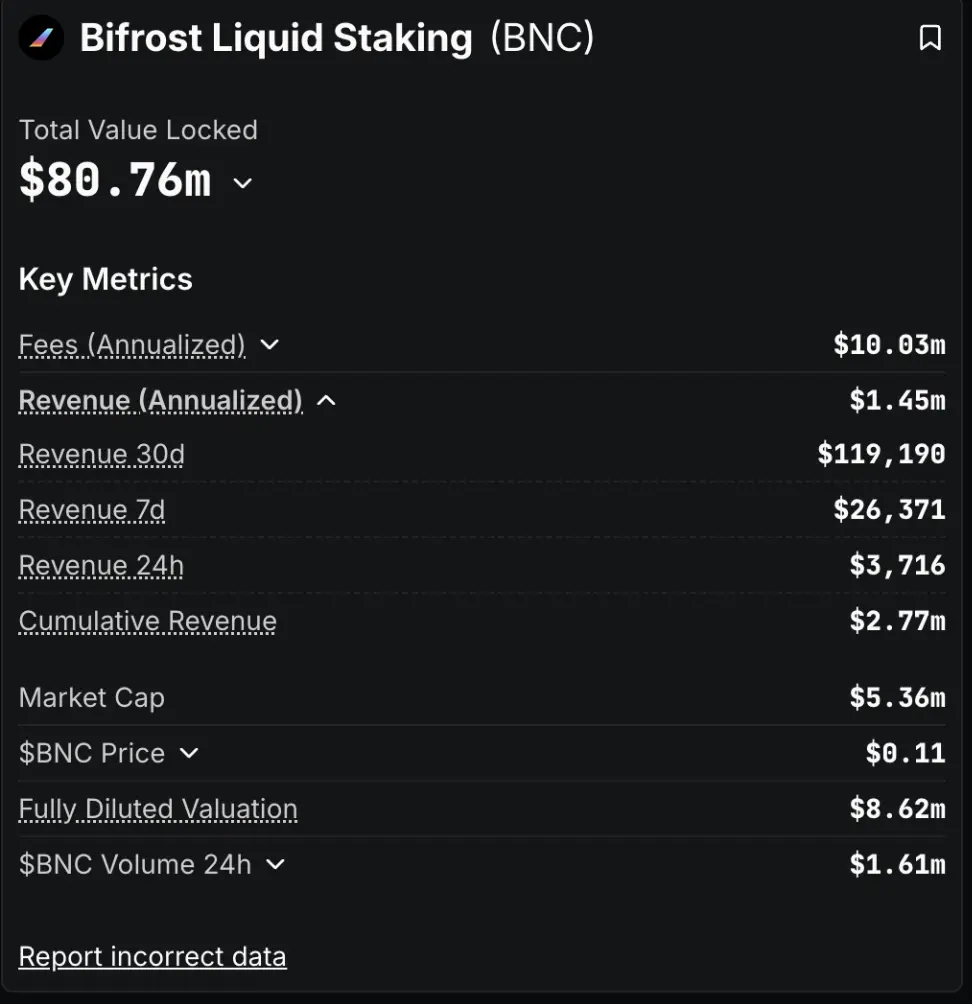The width and height of the screenshot is (972, 1004).
Task: Click the Bifrost Liquid Staking title
Action: (x=276, y=37)
